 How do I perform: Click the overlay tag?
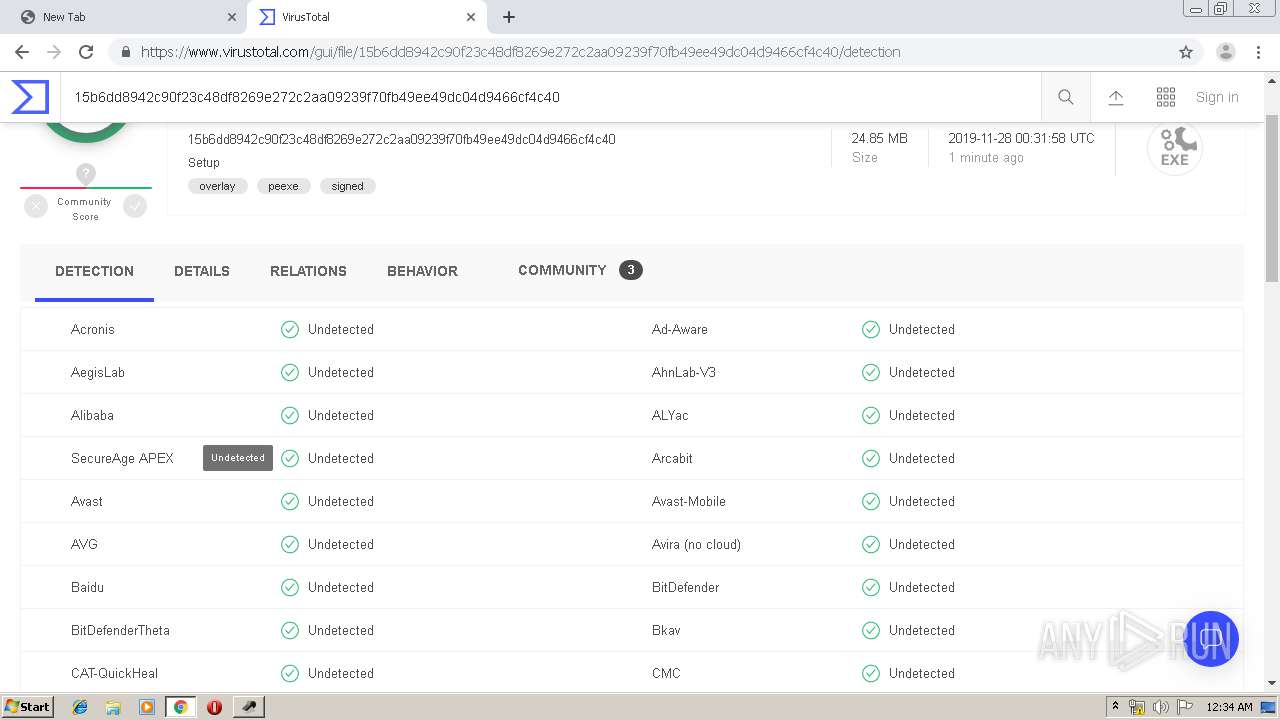click(217, 186)
